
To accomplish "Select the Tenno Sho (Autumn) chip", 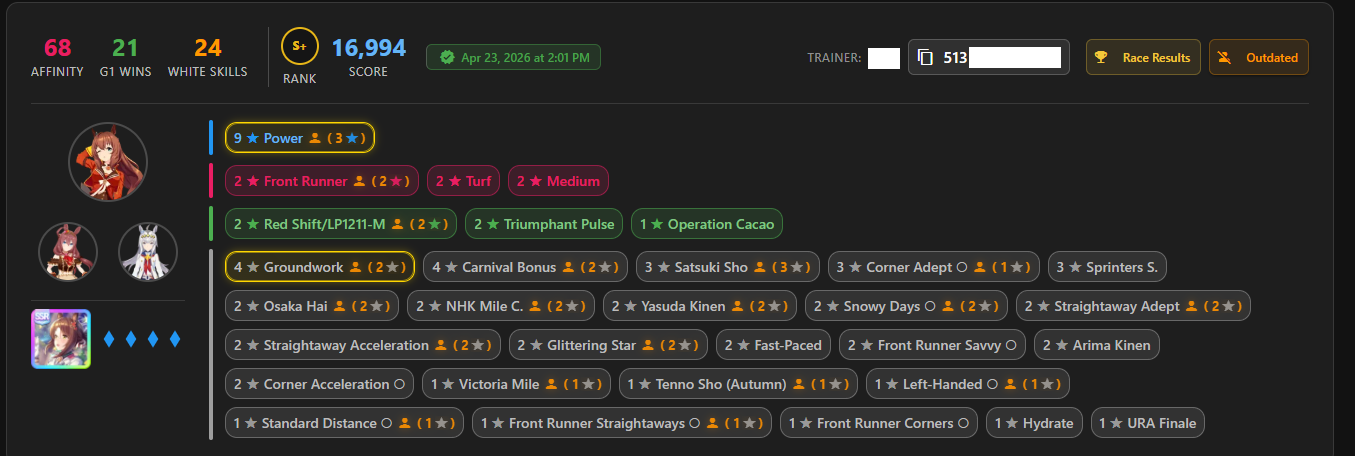I will 738,384.
